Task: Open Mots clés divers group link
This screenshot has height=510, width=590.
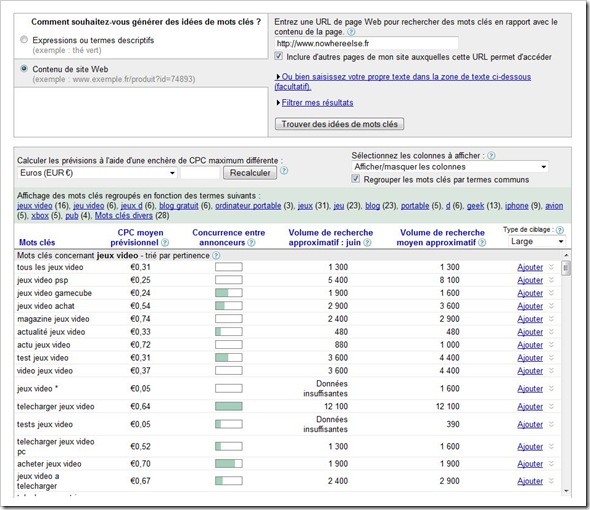Action: pos(123,216)
